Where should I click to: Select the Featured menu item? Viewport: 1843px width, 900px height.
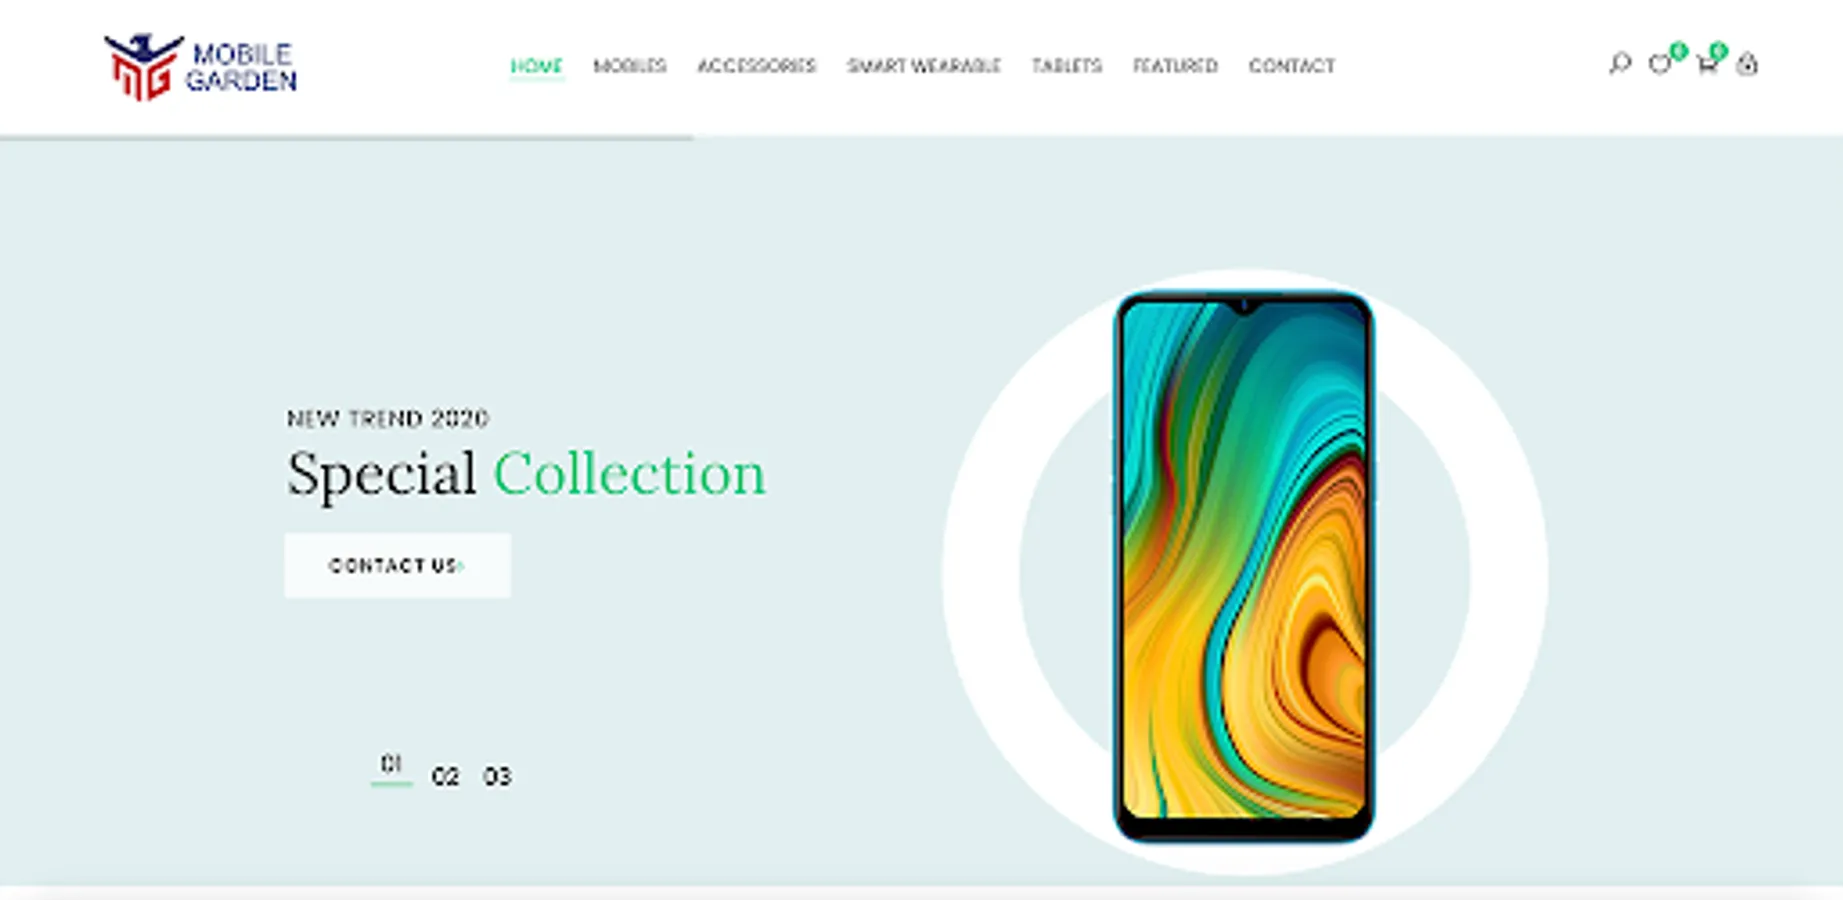(1175, 66)
